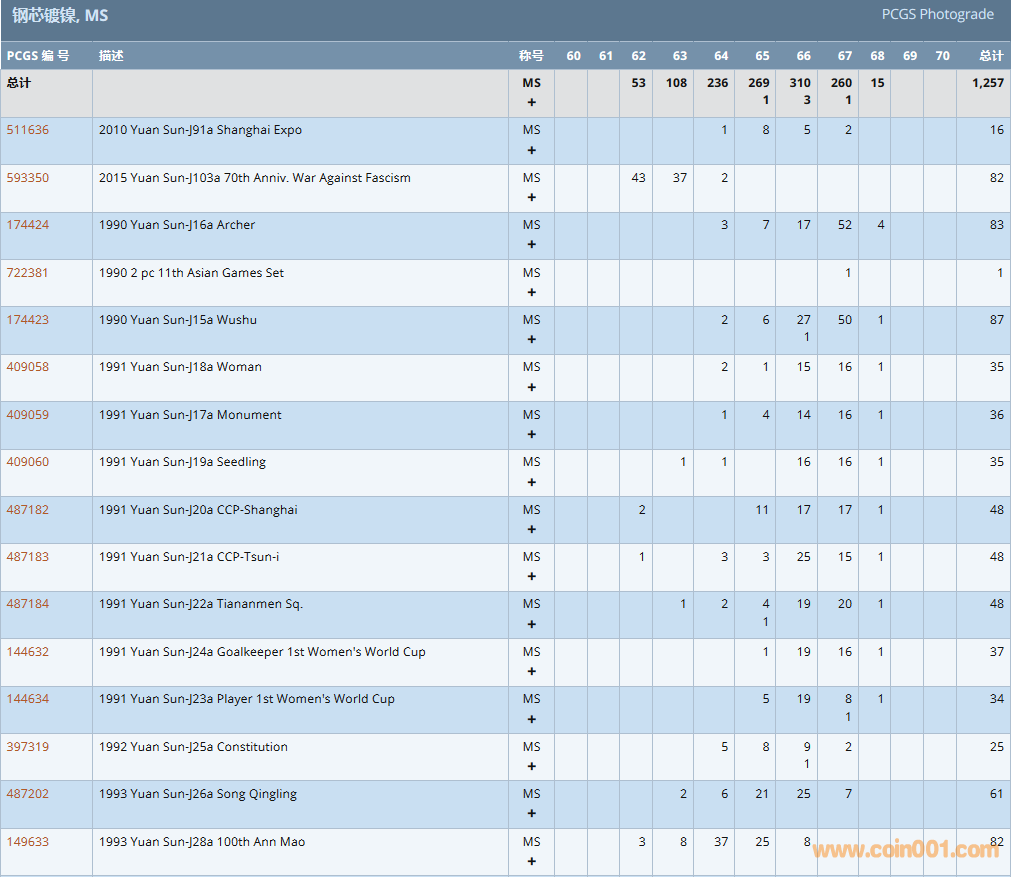Open PCGS number 487183 link
This screenshot has width=1012, height=877.
click(x=28, y=557)
